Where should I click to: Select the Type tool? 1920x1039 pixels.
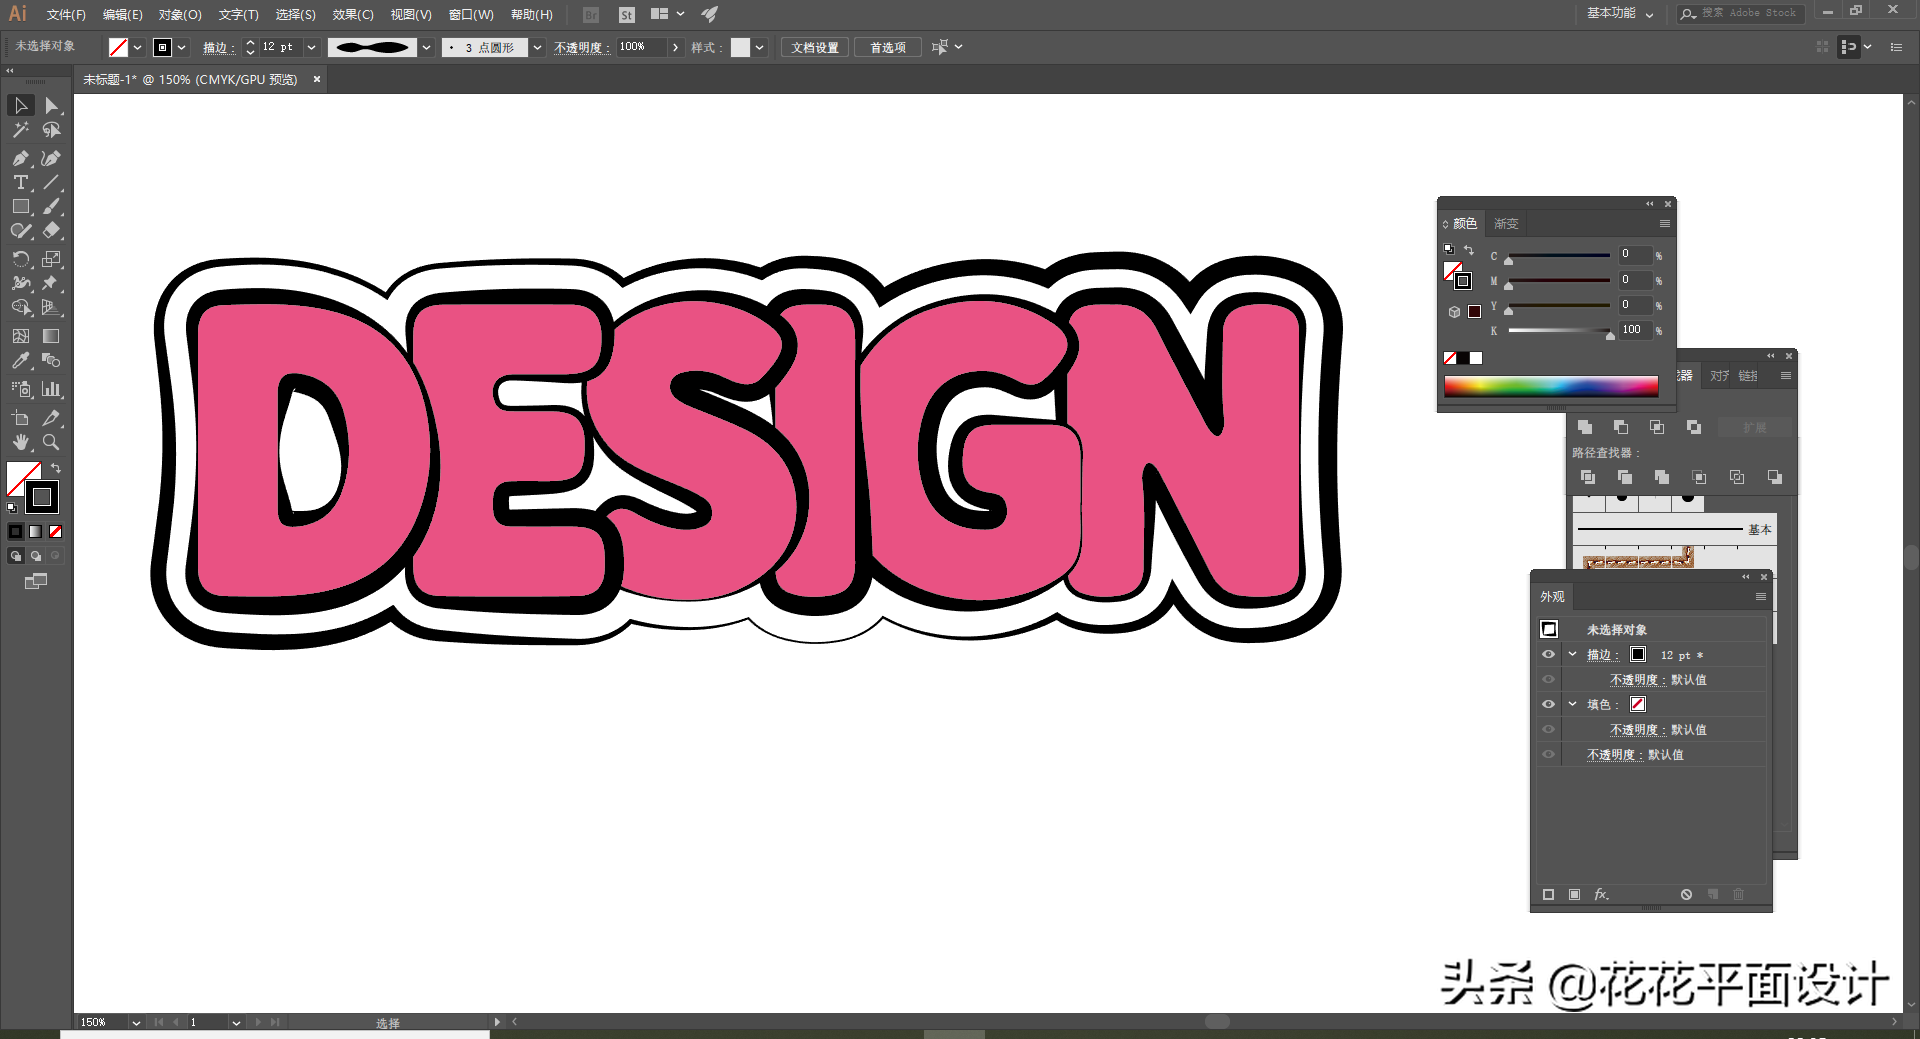tap(20, 182)
